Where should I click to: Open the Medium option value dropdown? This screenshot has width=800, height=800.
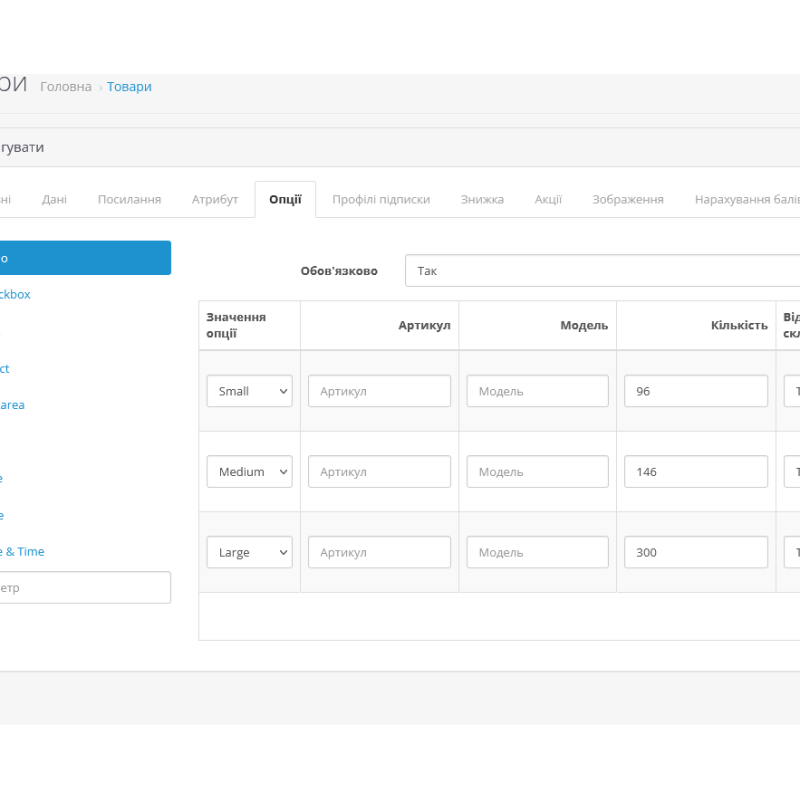point(249,472)
